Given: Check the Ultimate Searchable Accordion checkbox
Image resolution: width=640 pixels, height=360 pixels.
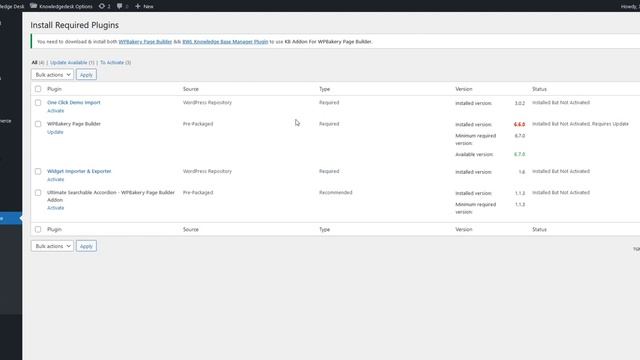Looking at the screenshot, I should 38,192.
